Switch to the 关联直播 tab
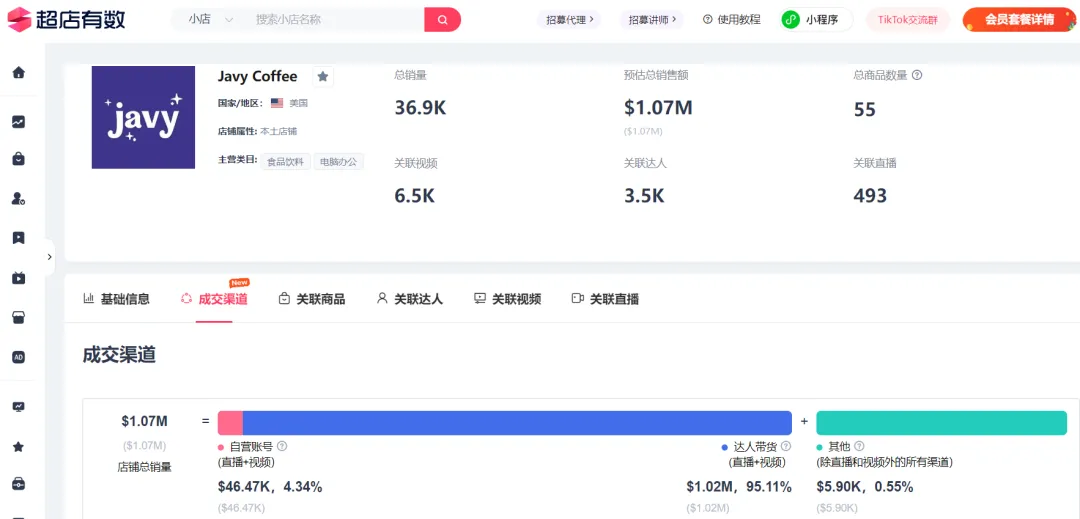This screenshot has width=1080, height=519. tap(605, 299)
